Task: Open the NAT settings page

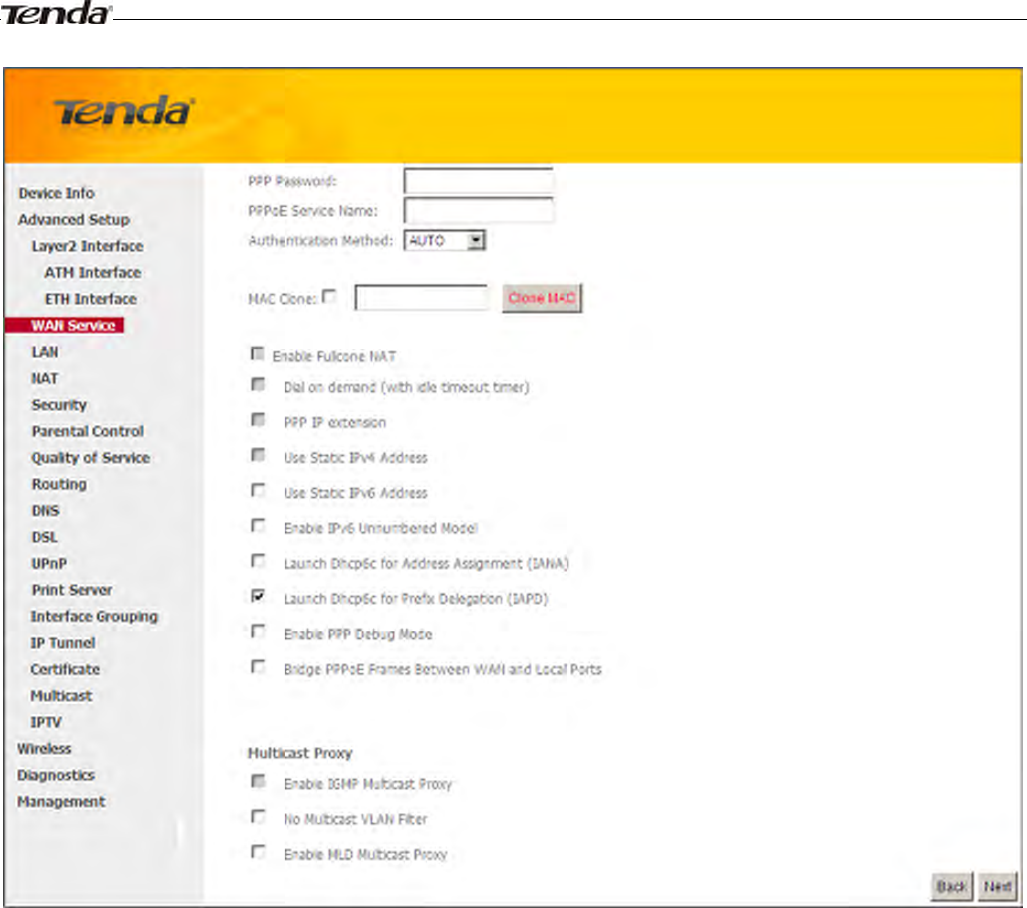Action: (45, 378)
